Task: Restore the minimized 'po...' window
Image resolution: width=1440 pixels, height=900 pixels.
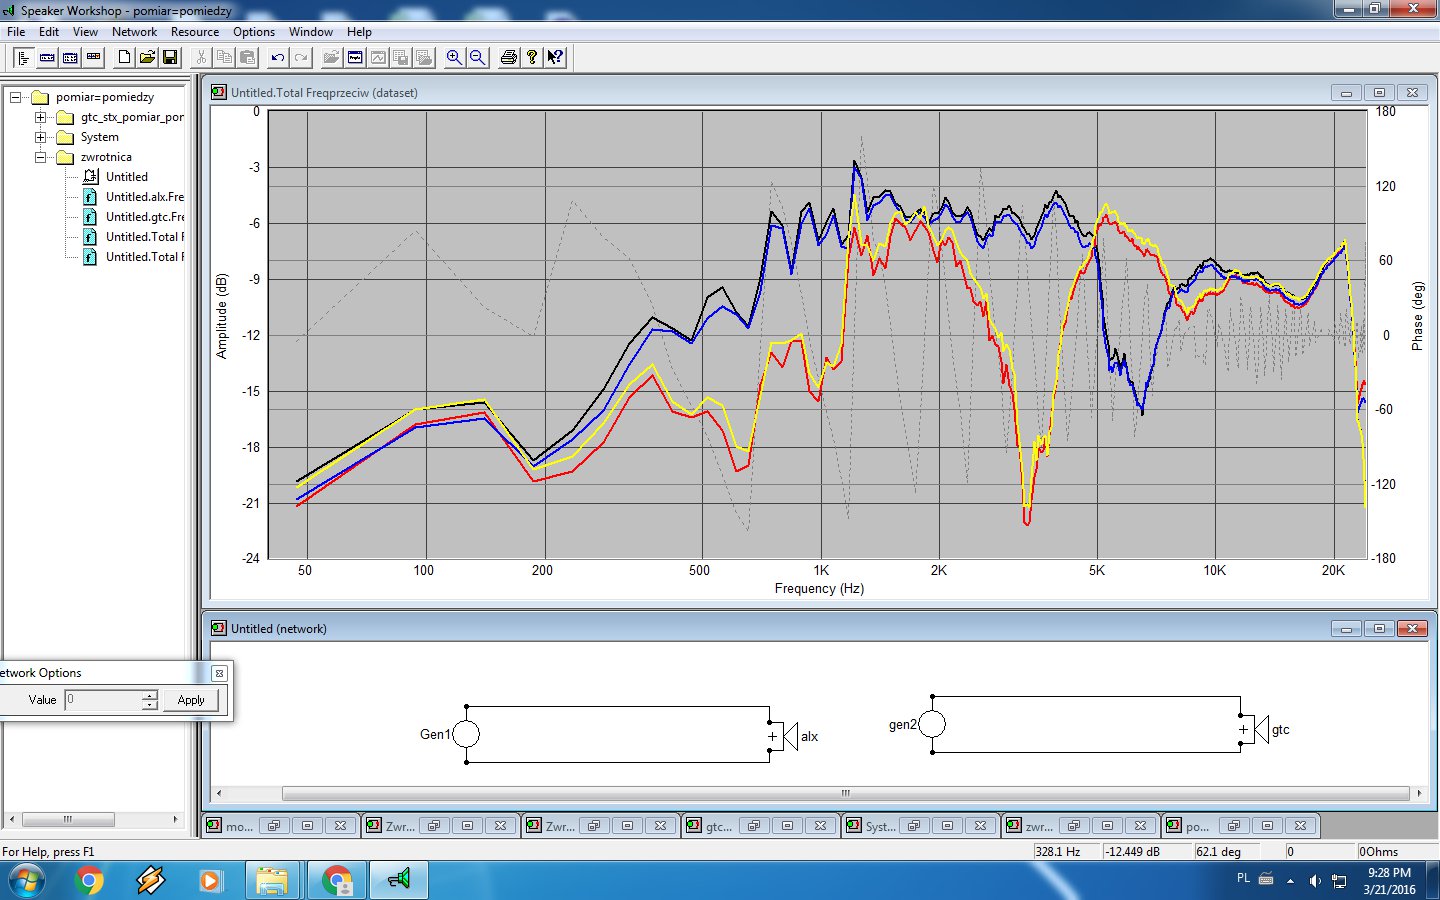Action: (1234, 826)
